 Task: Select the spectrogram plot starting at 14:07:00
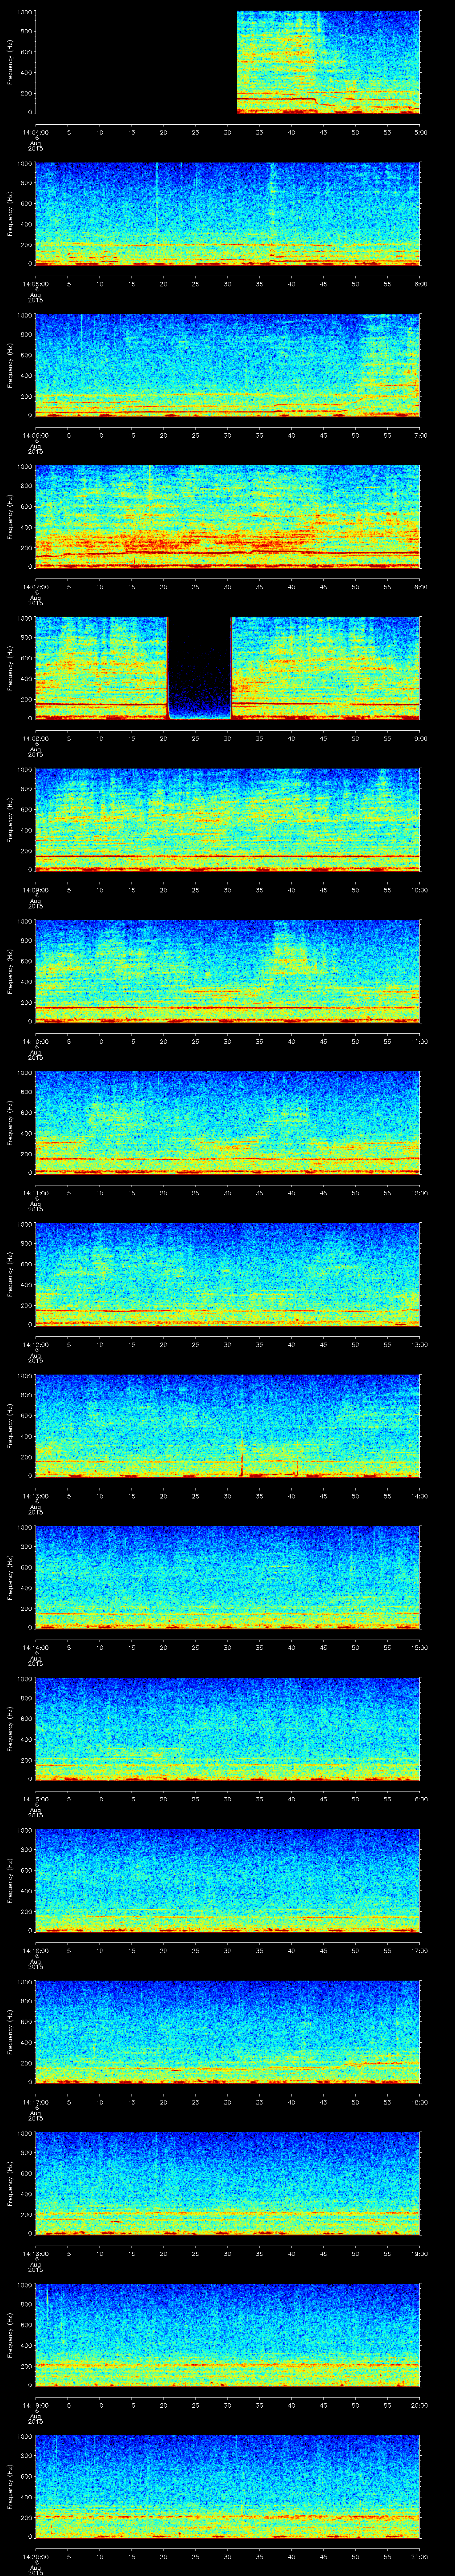coord(228,517)
